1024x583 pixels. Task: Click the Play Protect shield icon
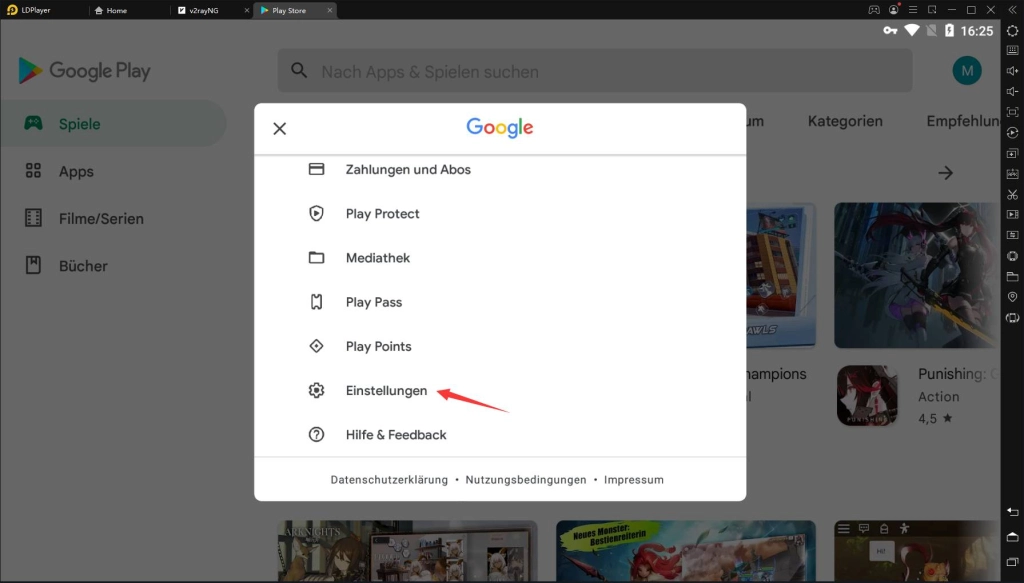[x=316, y=213]
